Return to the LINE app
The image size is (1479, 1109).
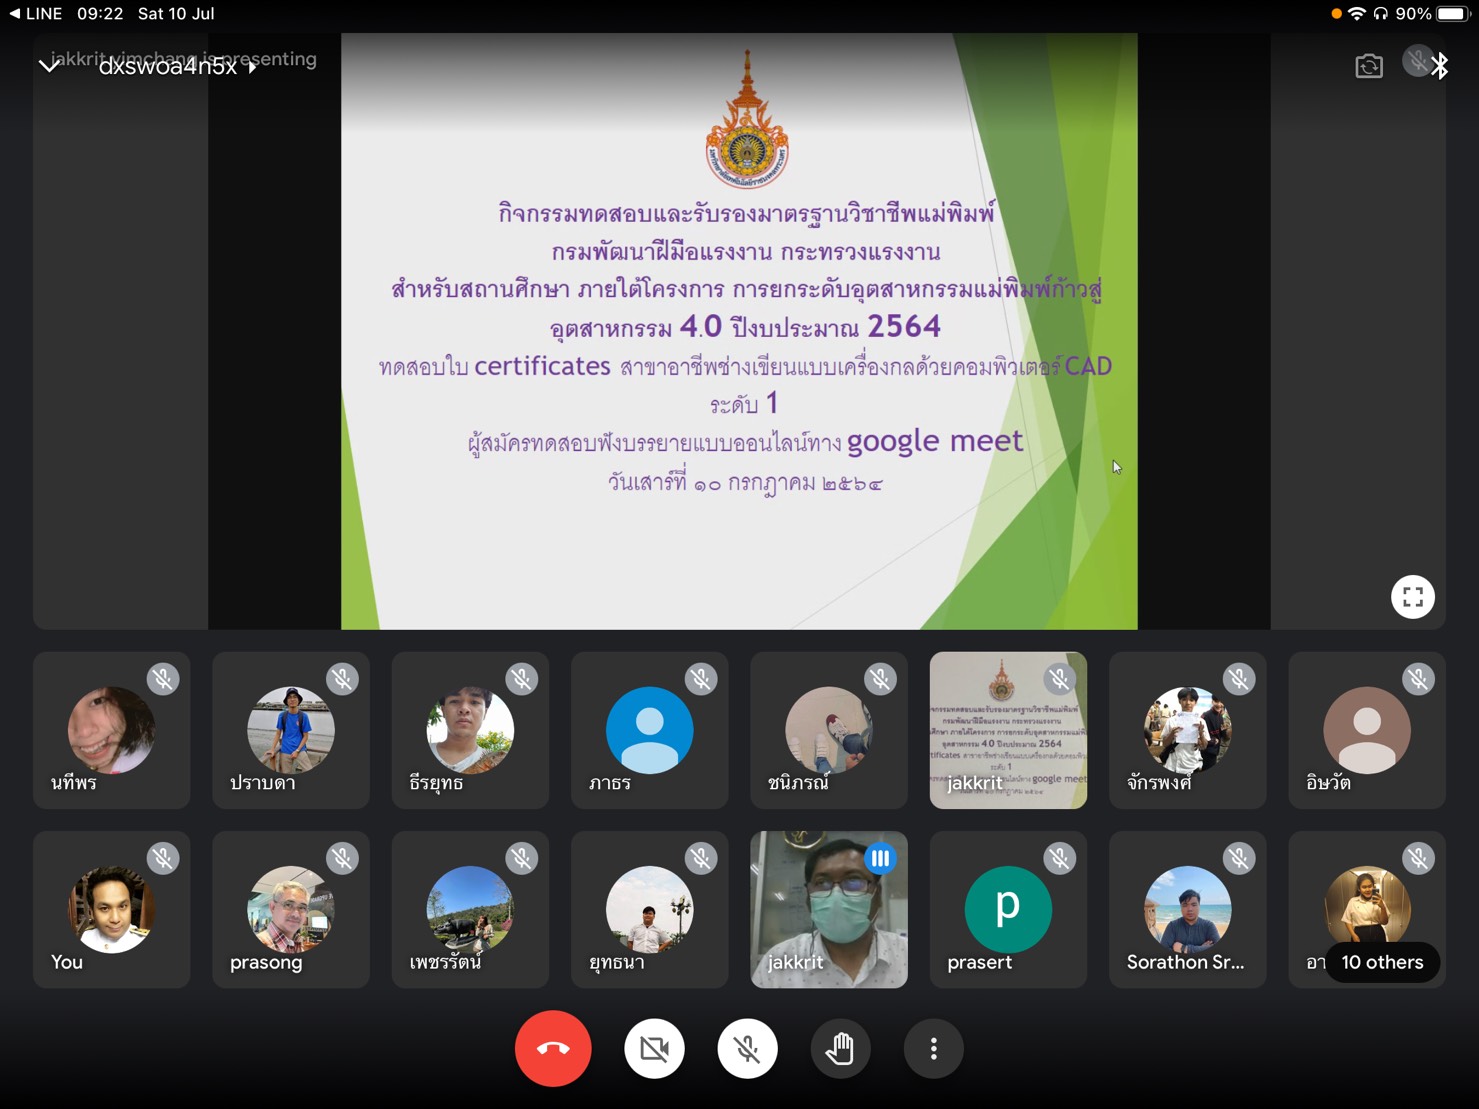(x=35, y=13)
